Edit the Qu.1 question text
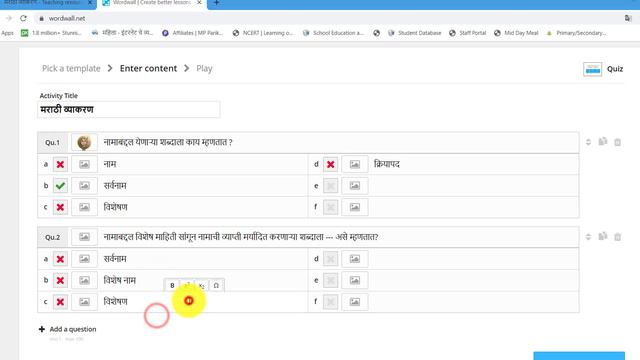The width and height of the screenshot is (640, 360). point(339,142)
